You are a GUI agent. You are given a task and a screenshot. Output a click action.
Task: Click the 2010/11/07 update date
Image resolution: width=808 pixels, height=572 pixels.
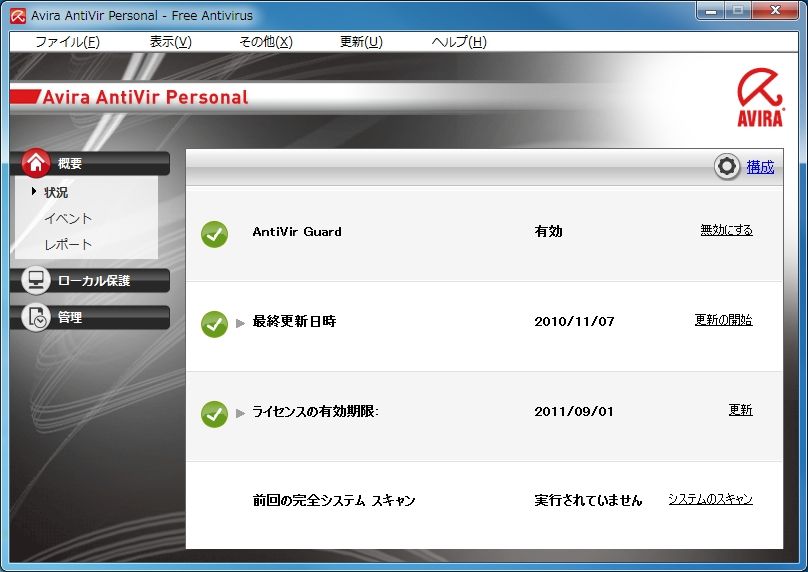[x=574, y=322]
